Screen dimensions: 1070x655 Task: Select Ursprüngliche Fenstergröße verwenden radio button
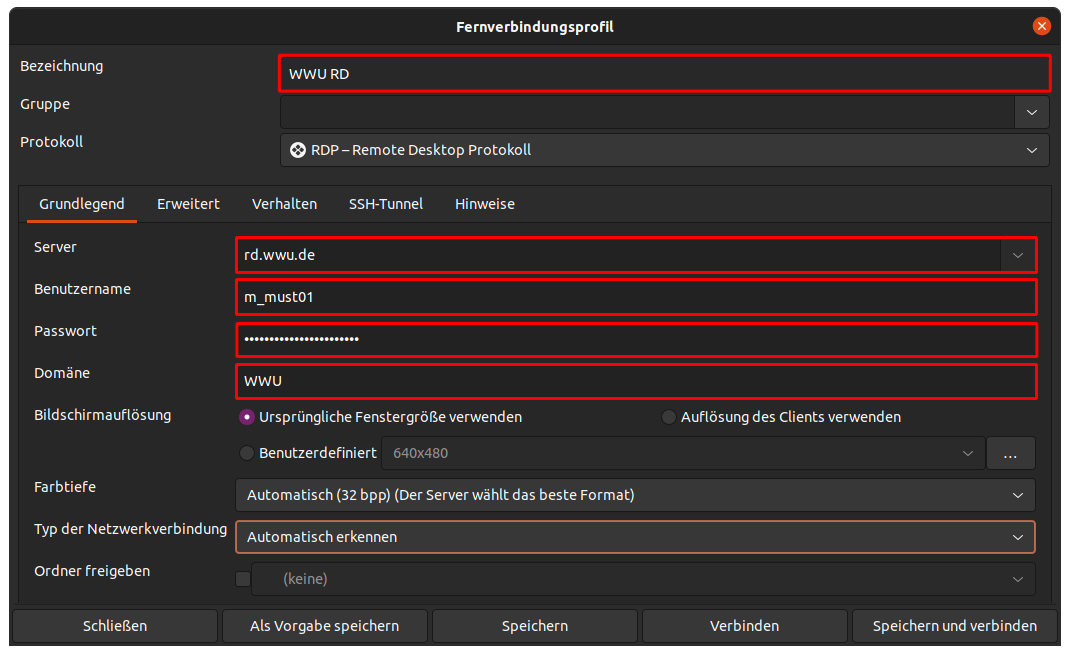(x=247, y=417)
